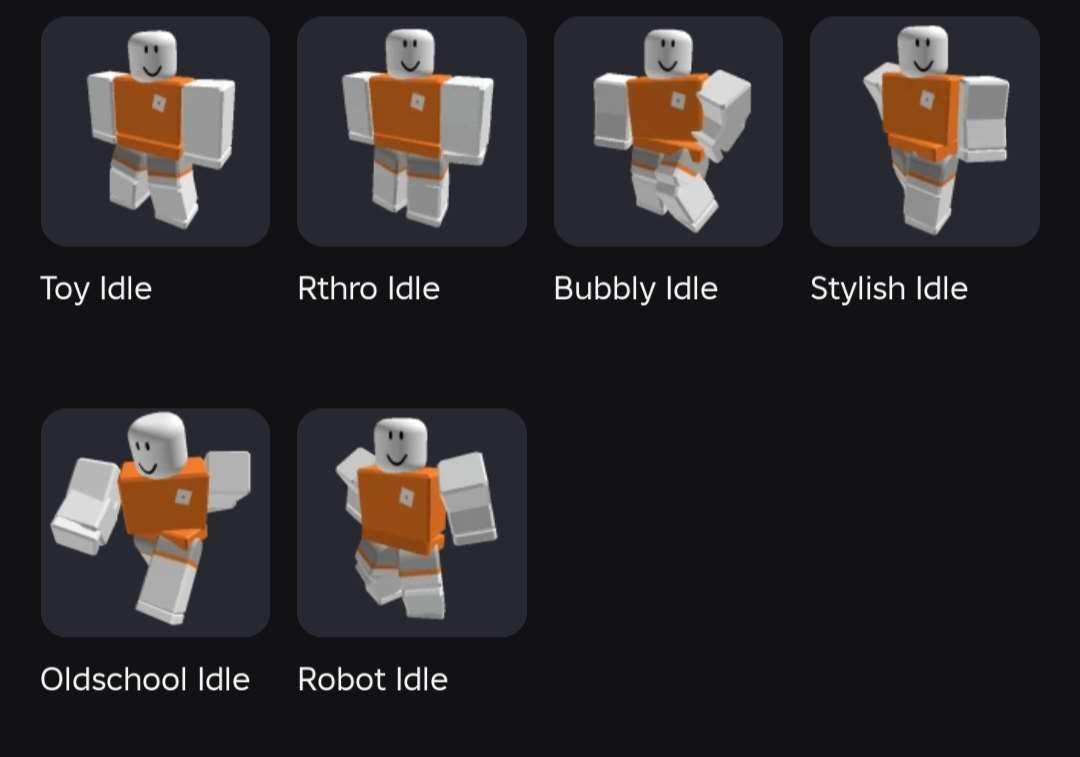Click the smiling head in Toy Idle preview
The height and width of the screenshot is (757, 1080).
coord(152,55)
